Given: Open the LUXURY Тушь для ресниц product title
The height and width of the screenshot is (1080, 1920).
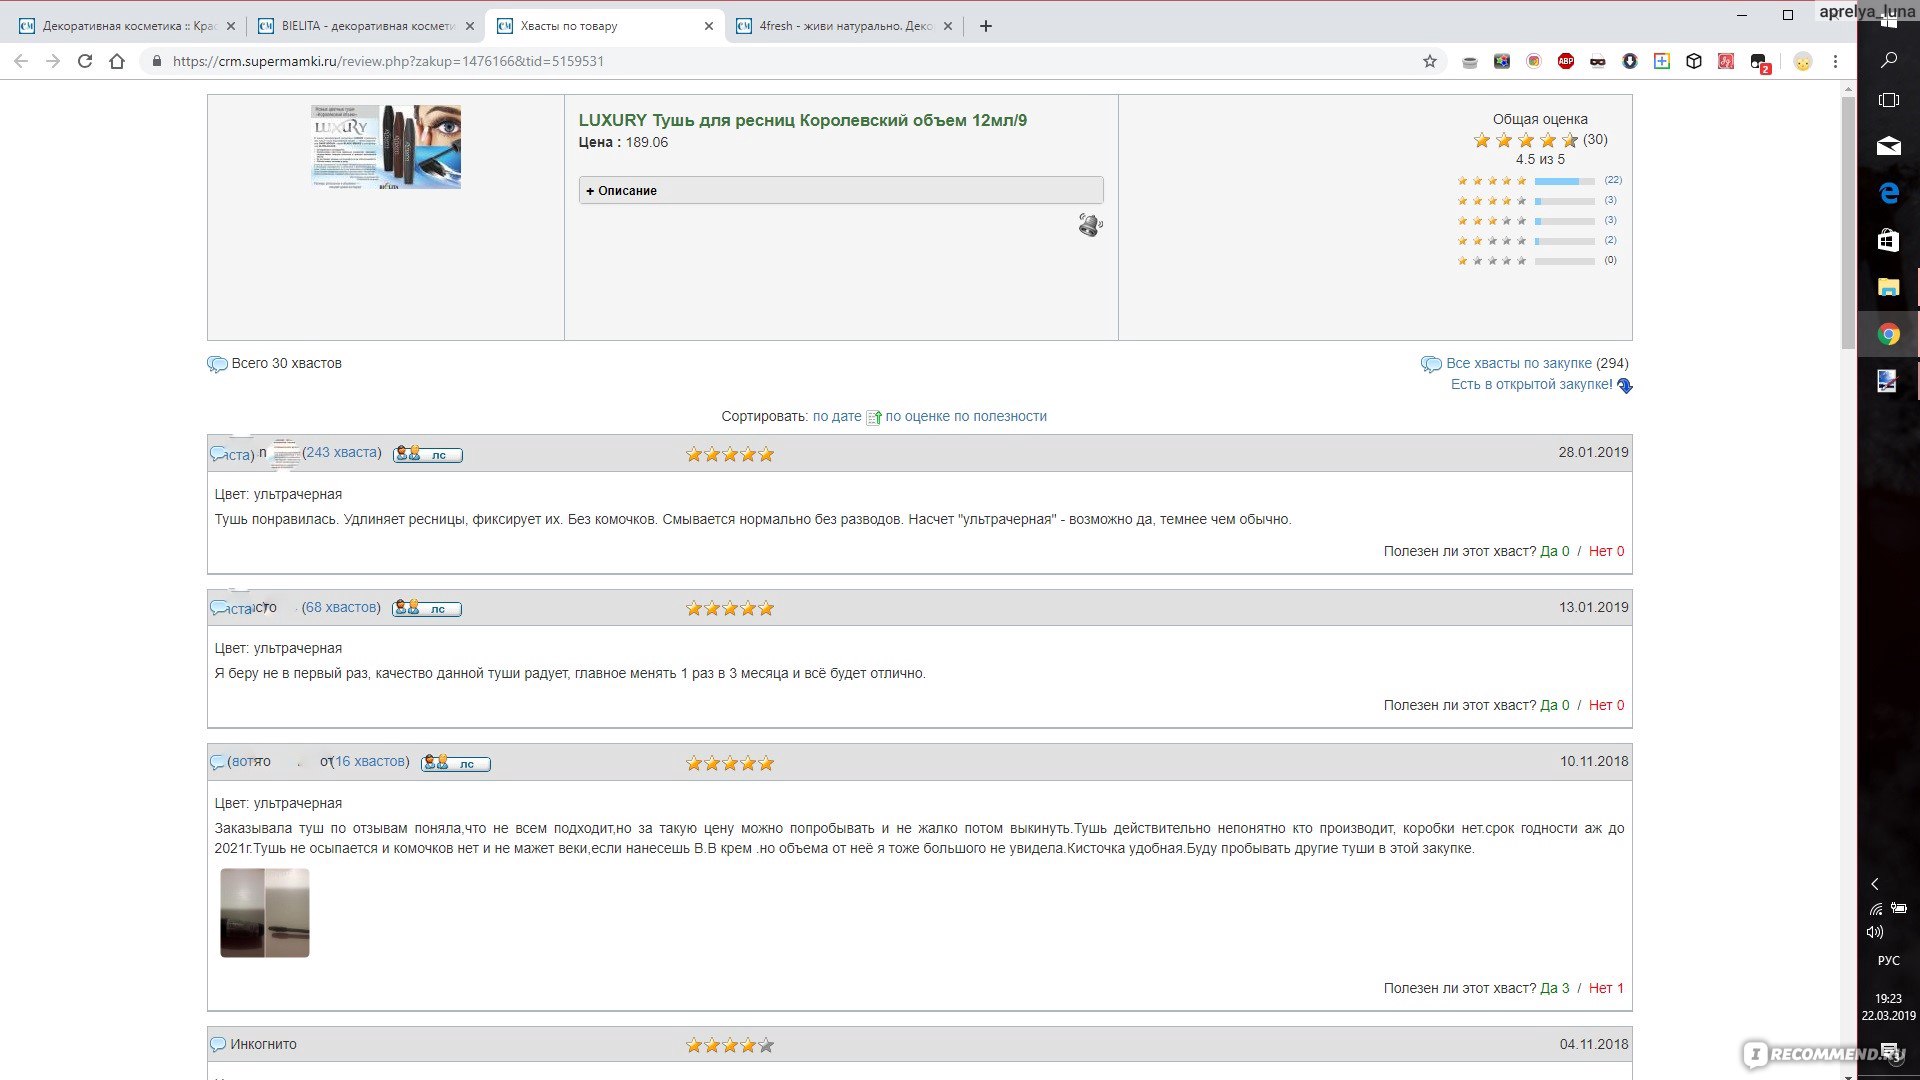Looking at the screenshot, I should (802, 120).
